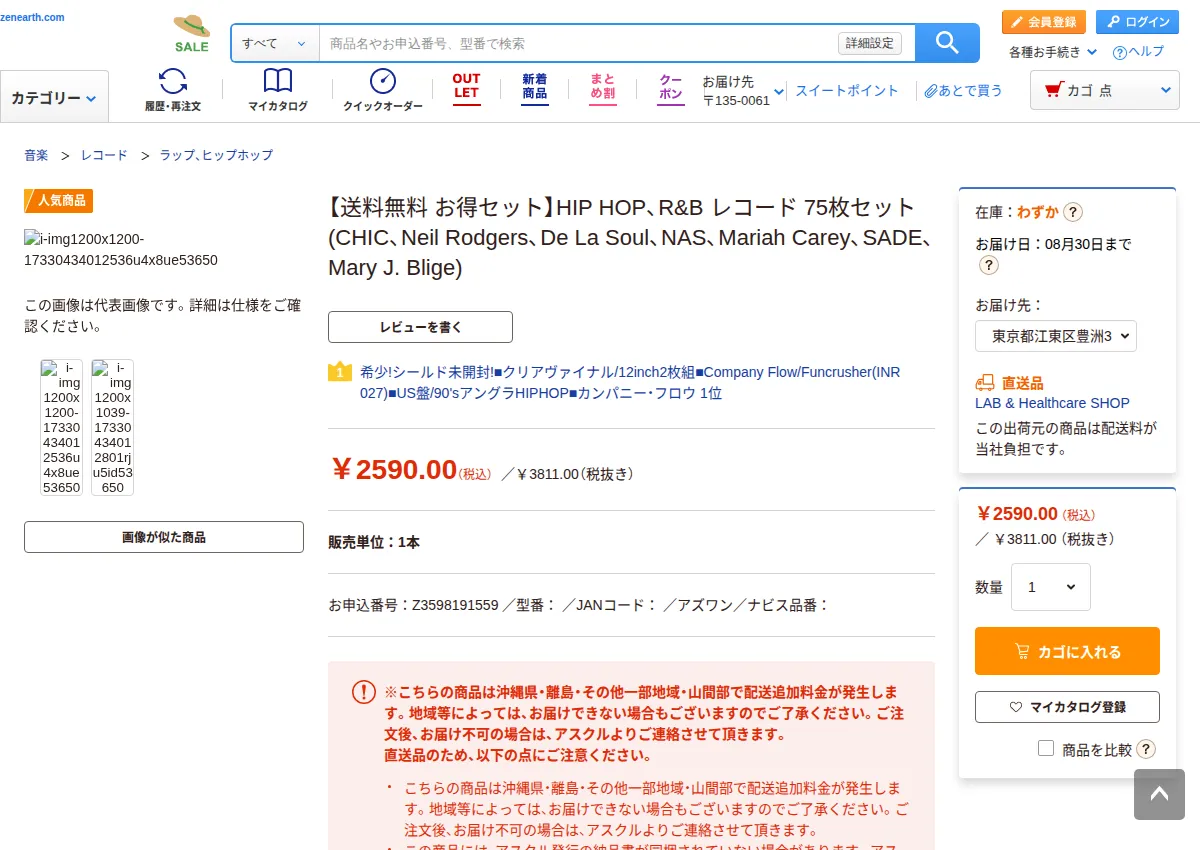Image resolution: width=1200 pixels, height=850 pixels.
Task: Click 販売単位：1本 text
Action: point(374,542)
